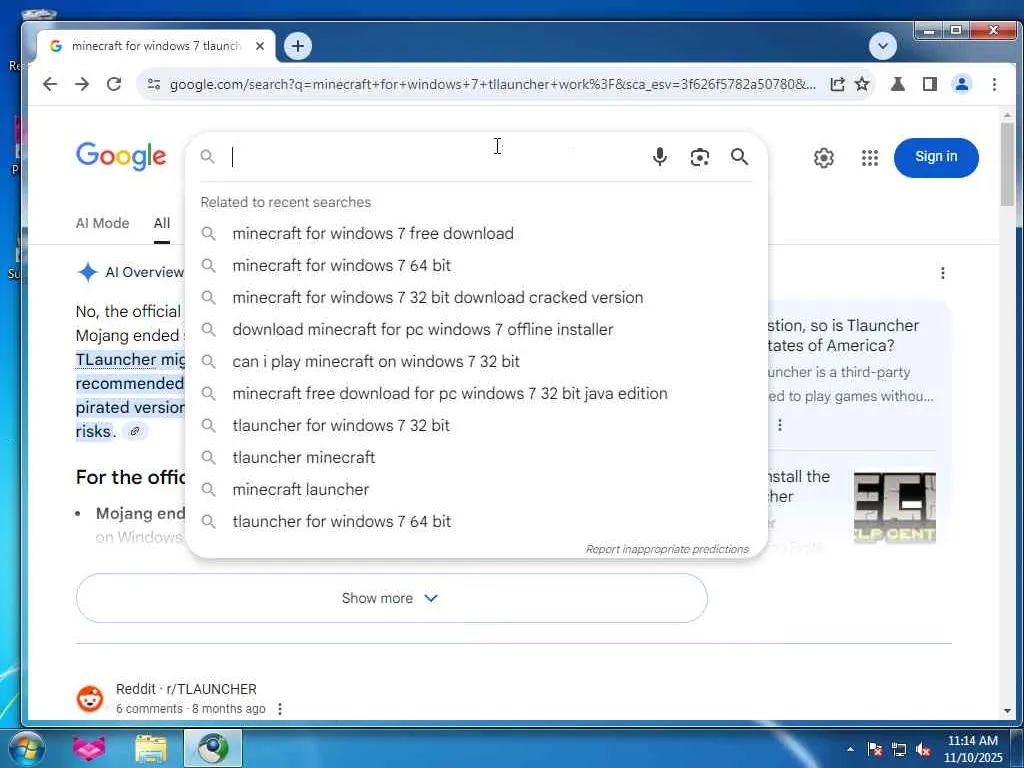Open pink taskbar app icon

point(89,748)
